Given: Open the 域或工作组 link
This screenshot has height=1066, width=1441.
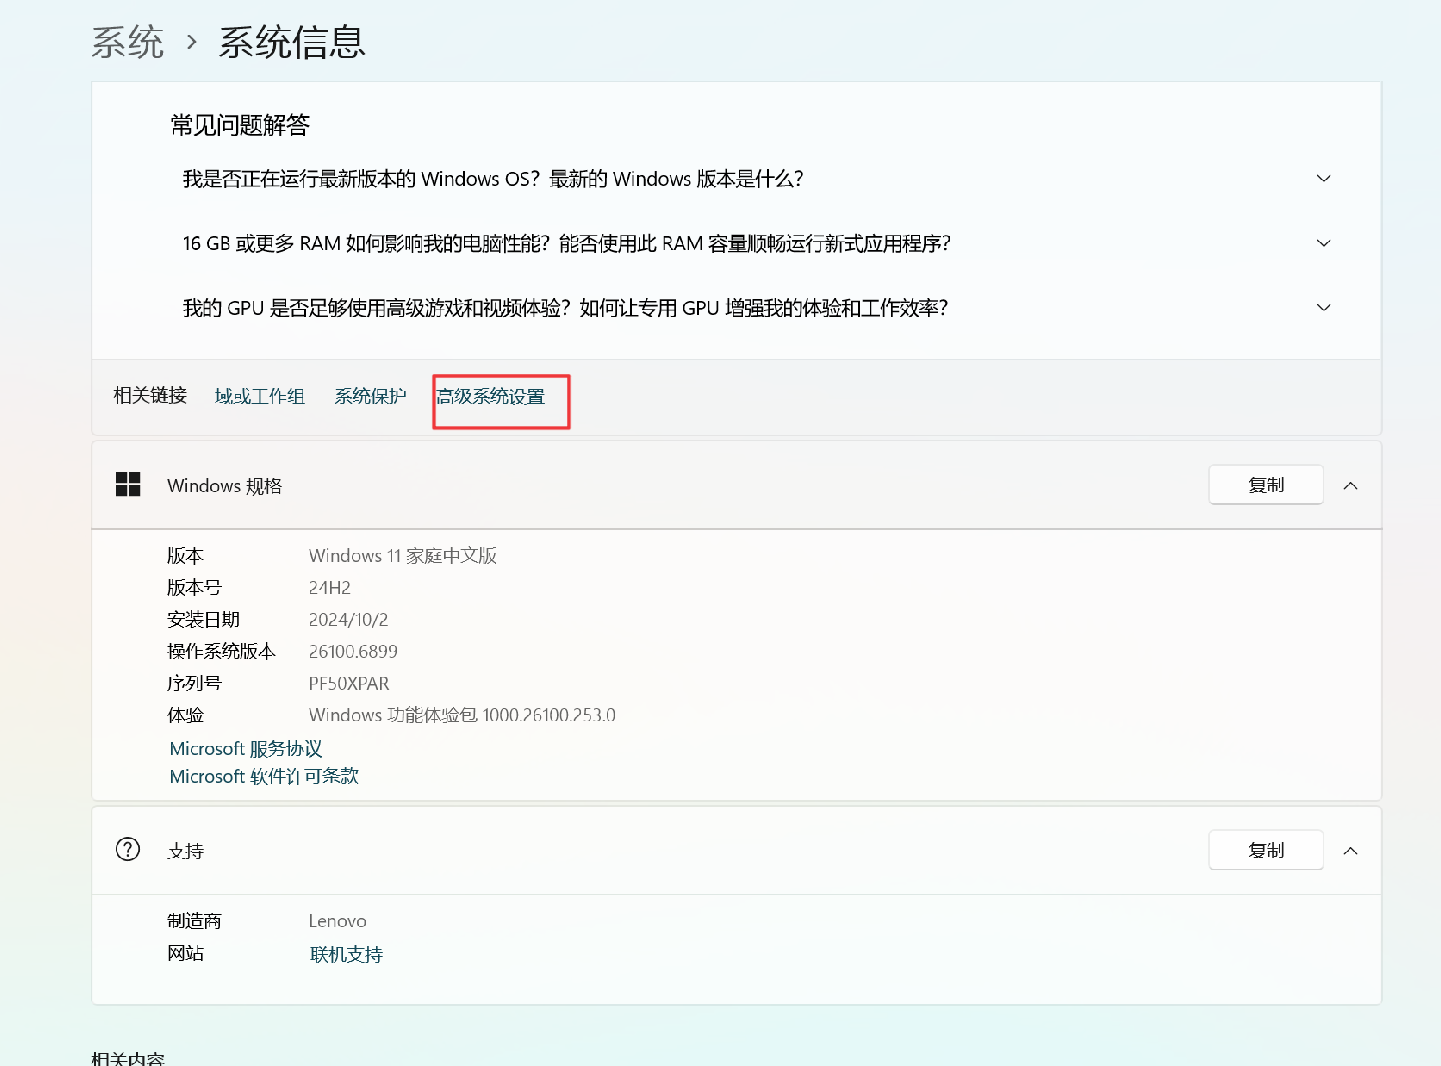Looking at the screenshot, I should point(260,396).
